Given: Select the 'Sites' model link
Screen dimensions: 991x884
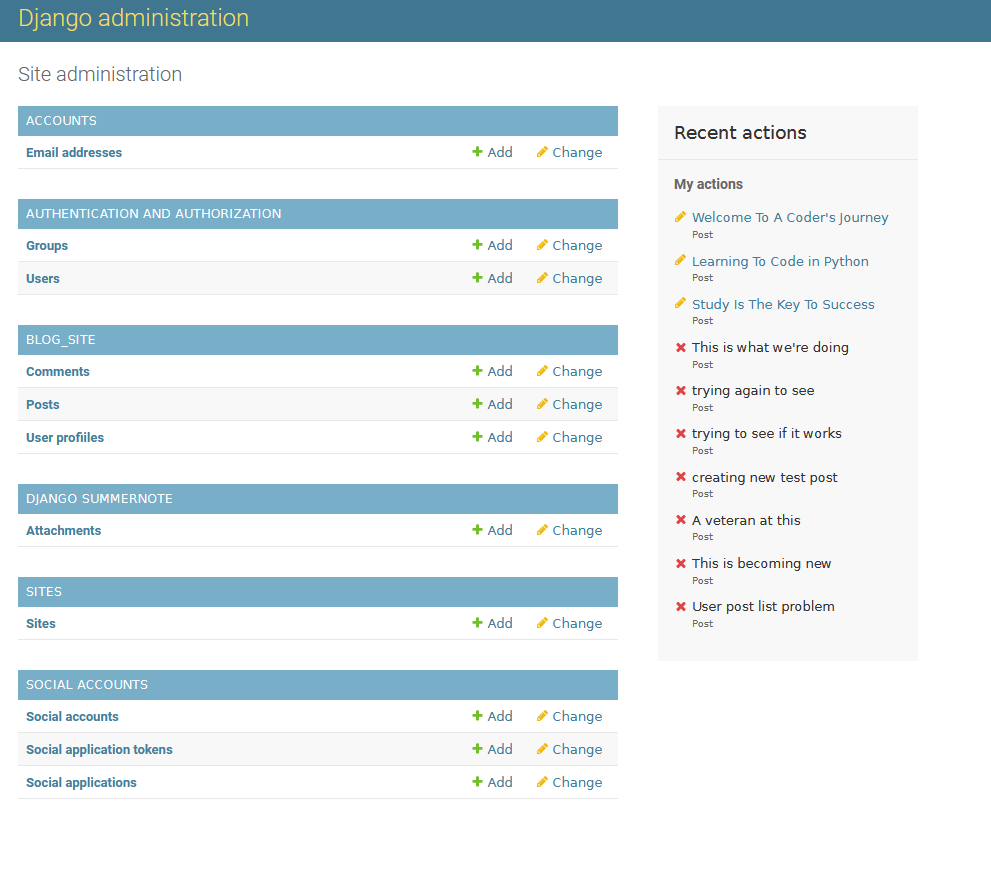Looking at the screenshot, I should point(40,623).
